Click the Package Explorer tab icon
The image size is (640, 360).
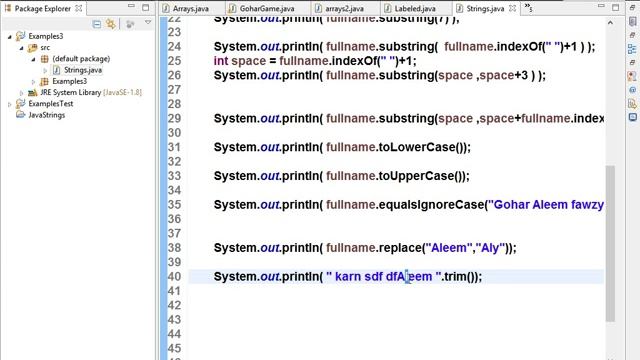coord(8,8)
